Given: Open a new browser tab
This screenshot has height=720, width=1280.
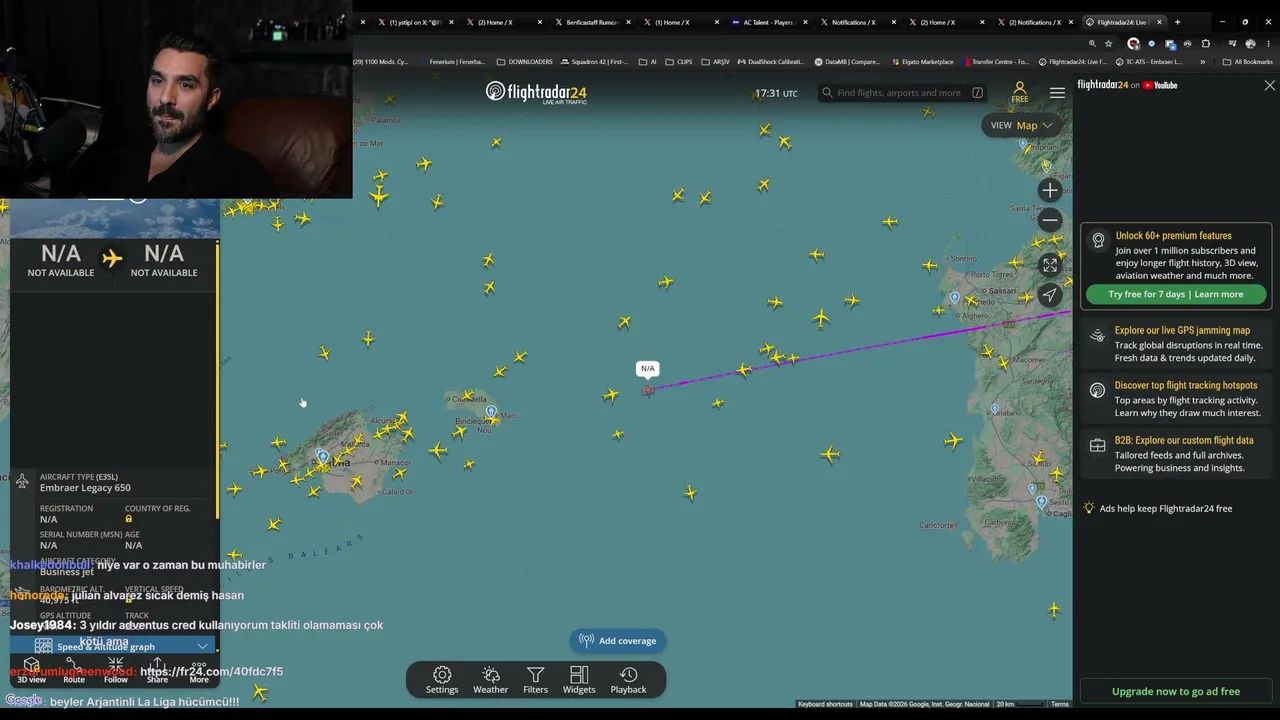Looking at the screenshot, I should pos(1177,22).
